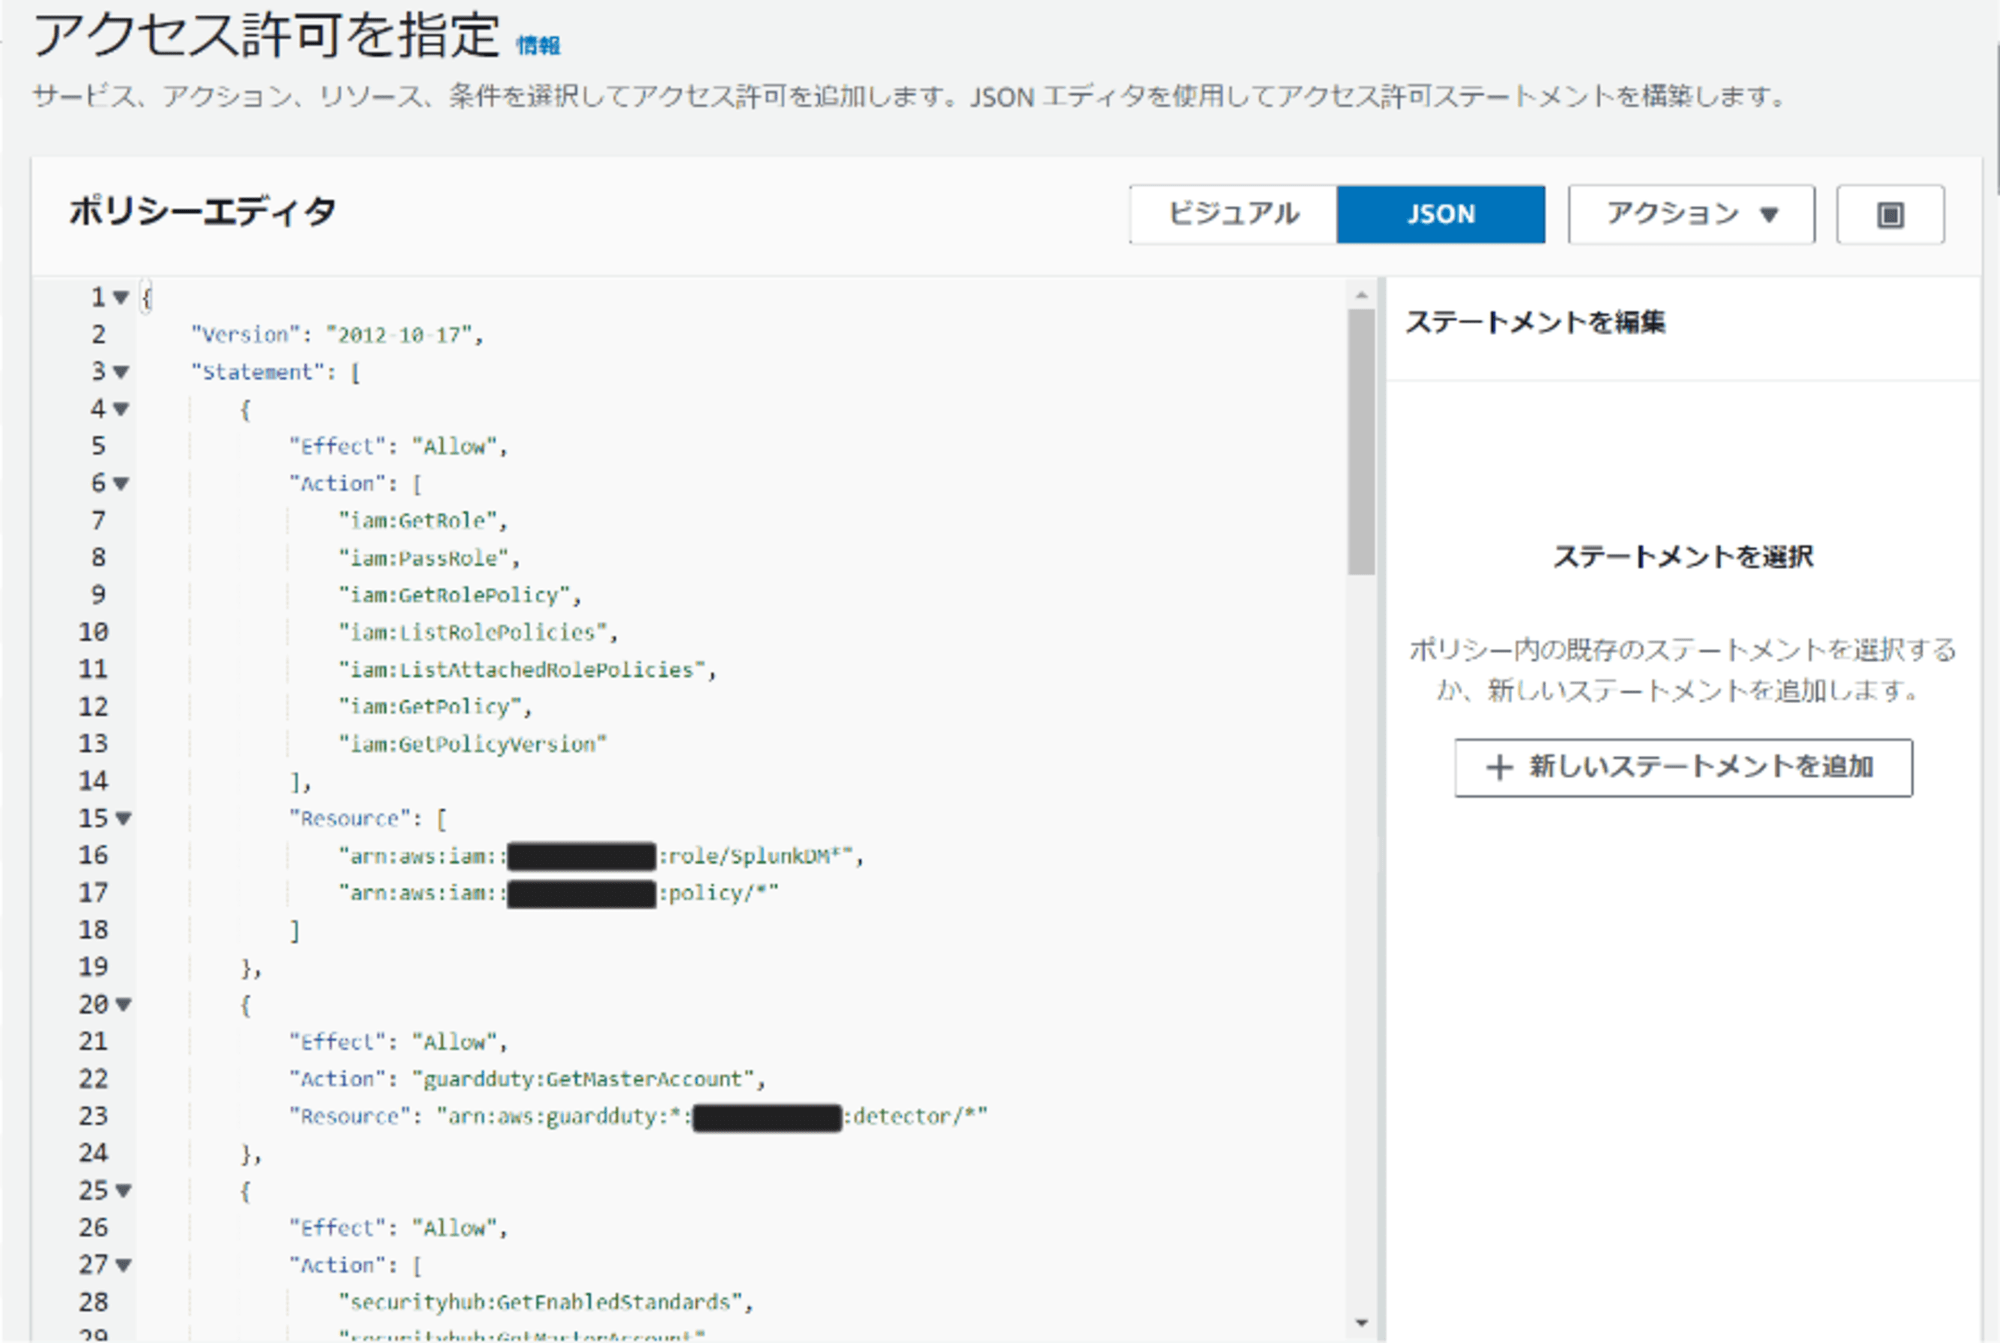This screenshot has height=1343, width=2000.
Task: Click the "iam:GetPolicy" line text
Action: pos(435,707)
